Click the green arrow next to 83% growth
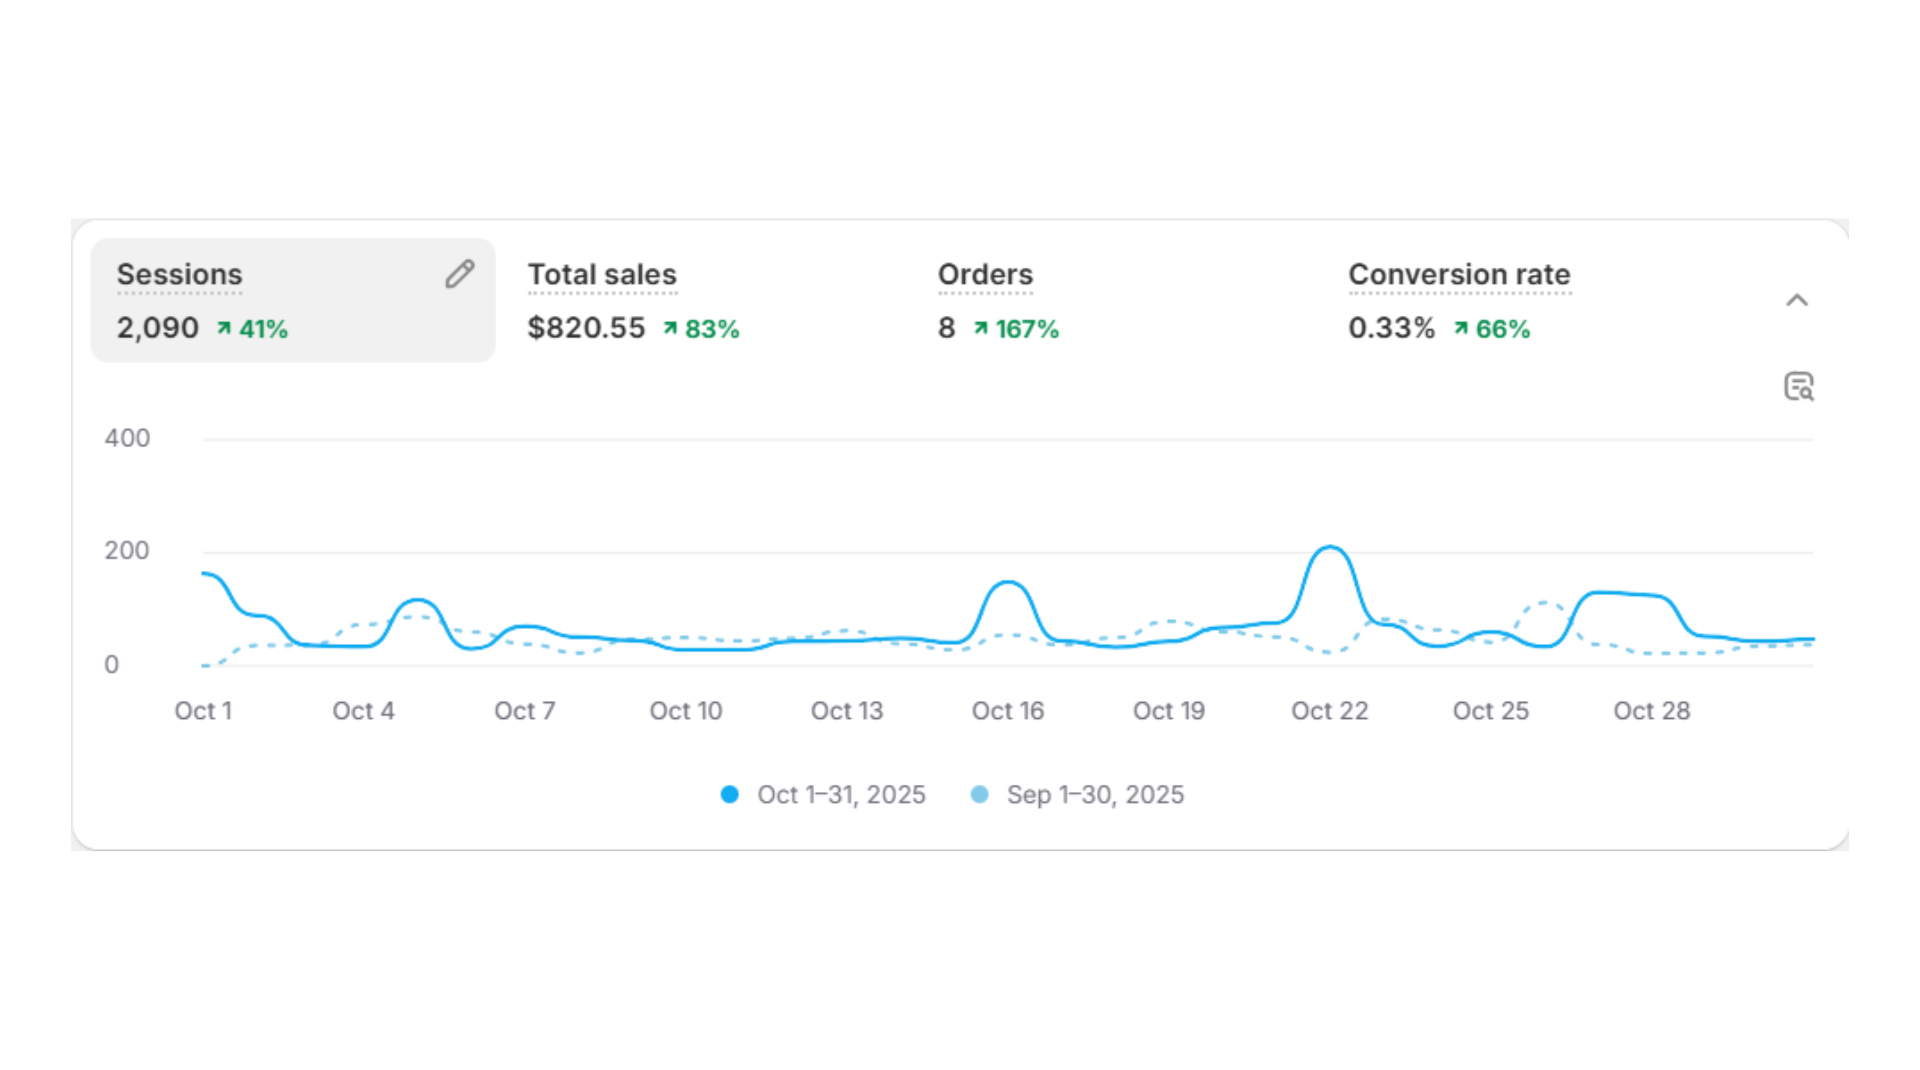 pos(671,328)
